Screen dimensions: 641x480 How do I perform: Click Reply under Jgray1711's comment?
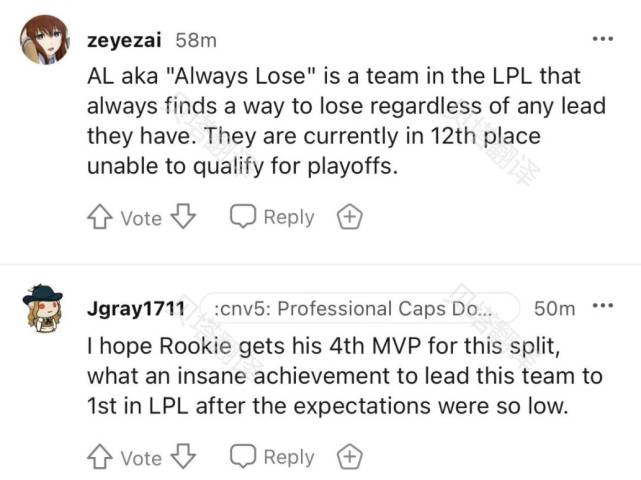(x=273, y=457)
